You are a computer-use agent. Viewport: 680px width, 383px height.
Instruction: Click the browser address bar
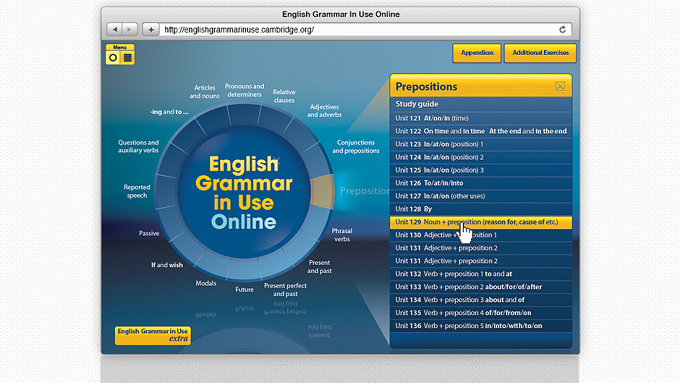point(365,29)
